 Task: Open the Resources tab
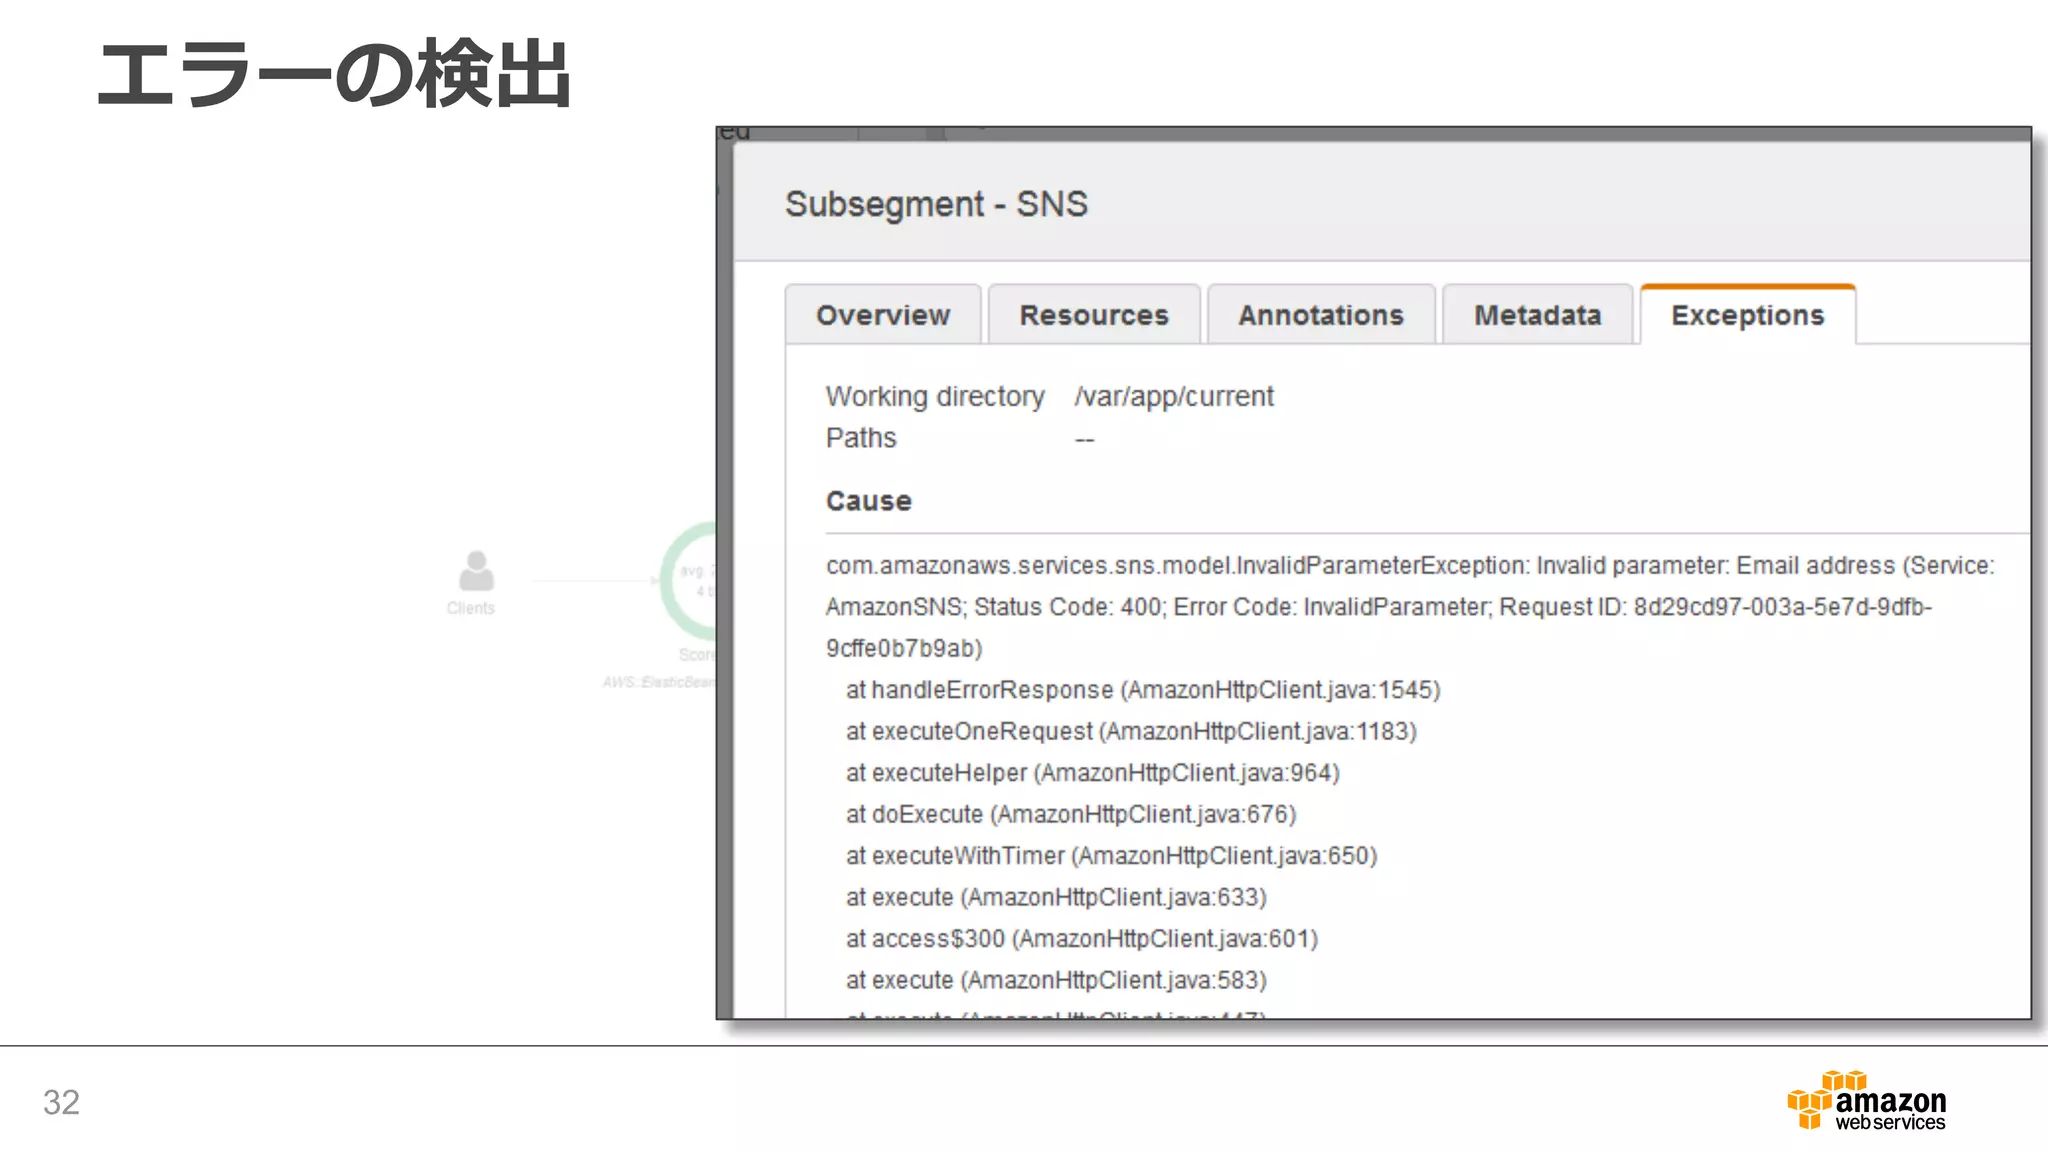(x=1094, y=315)
